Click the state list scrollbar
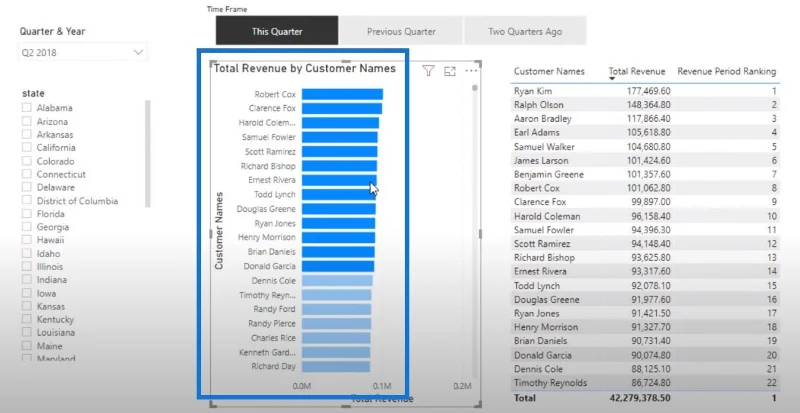The width and height of the screenshot is (800, 413). 148,153
